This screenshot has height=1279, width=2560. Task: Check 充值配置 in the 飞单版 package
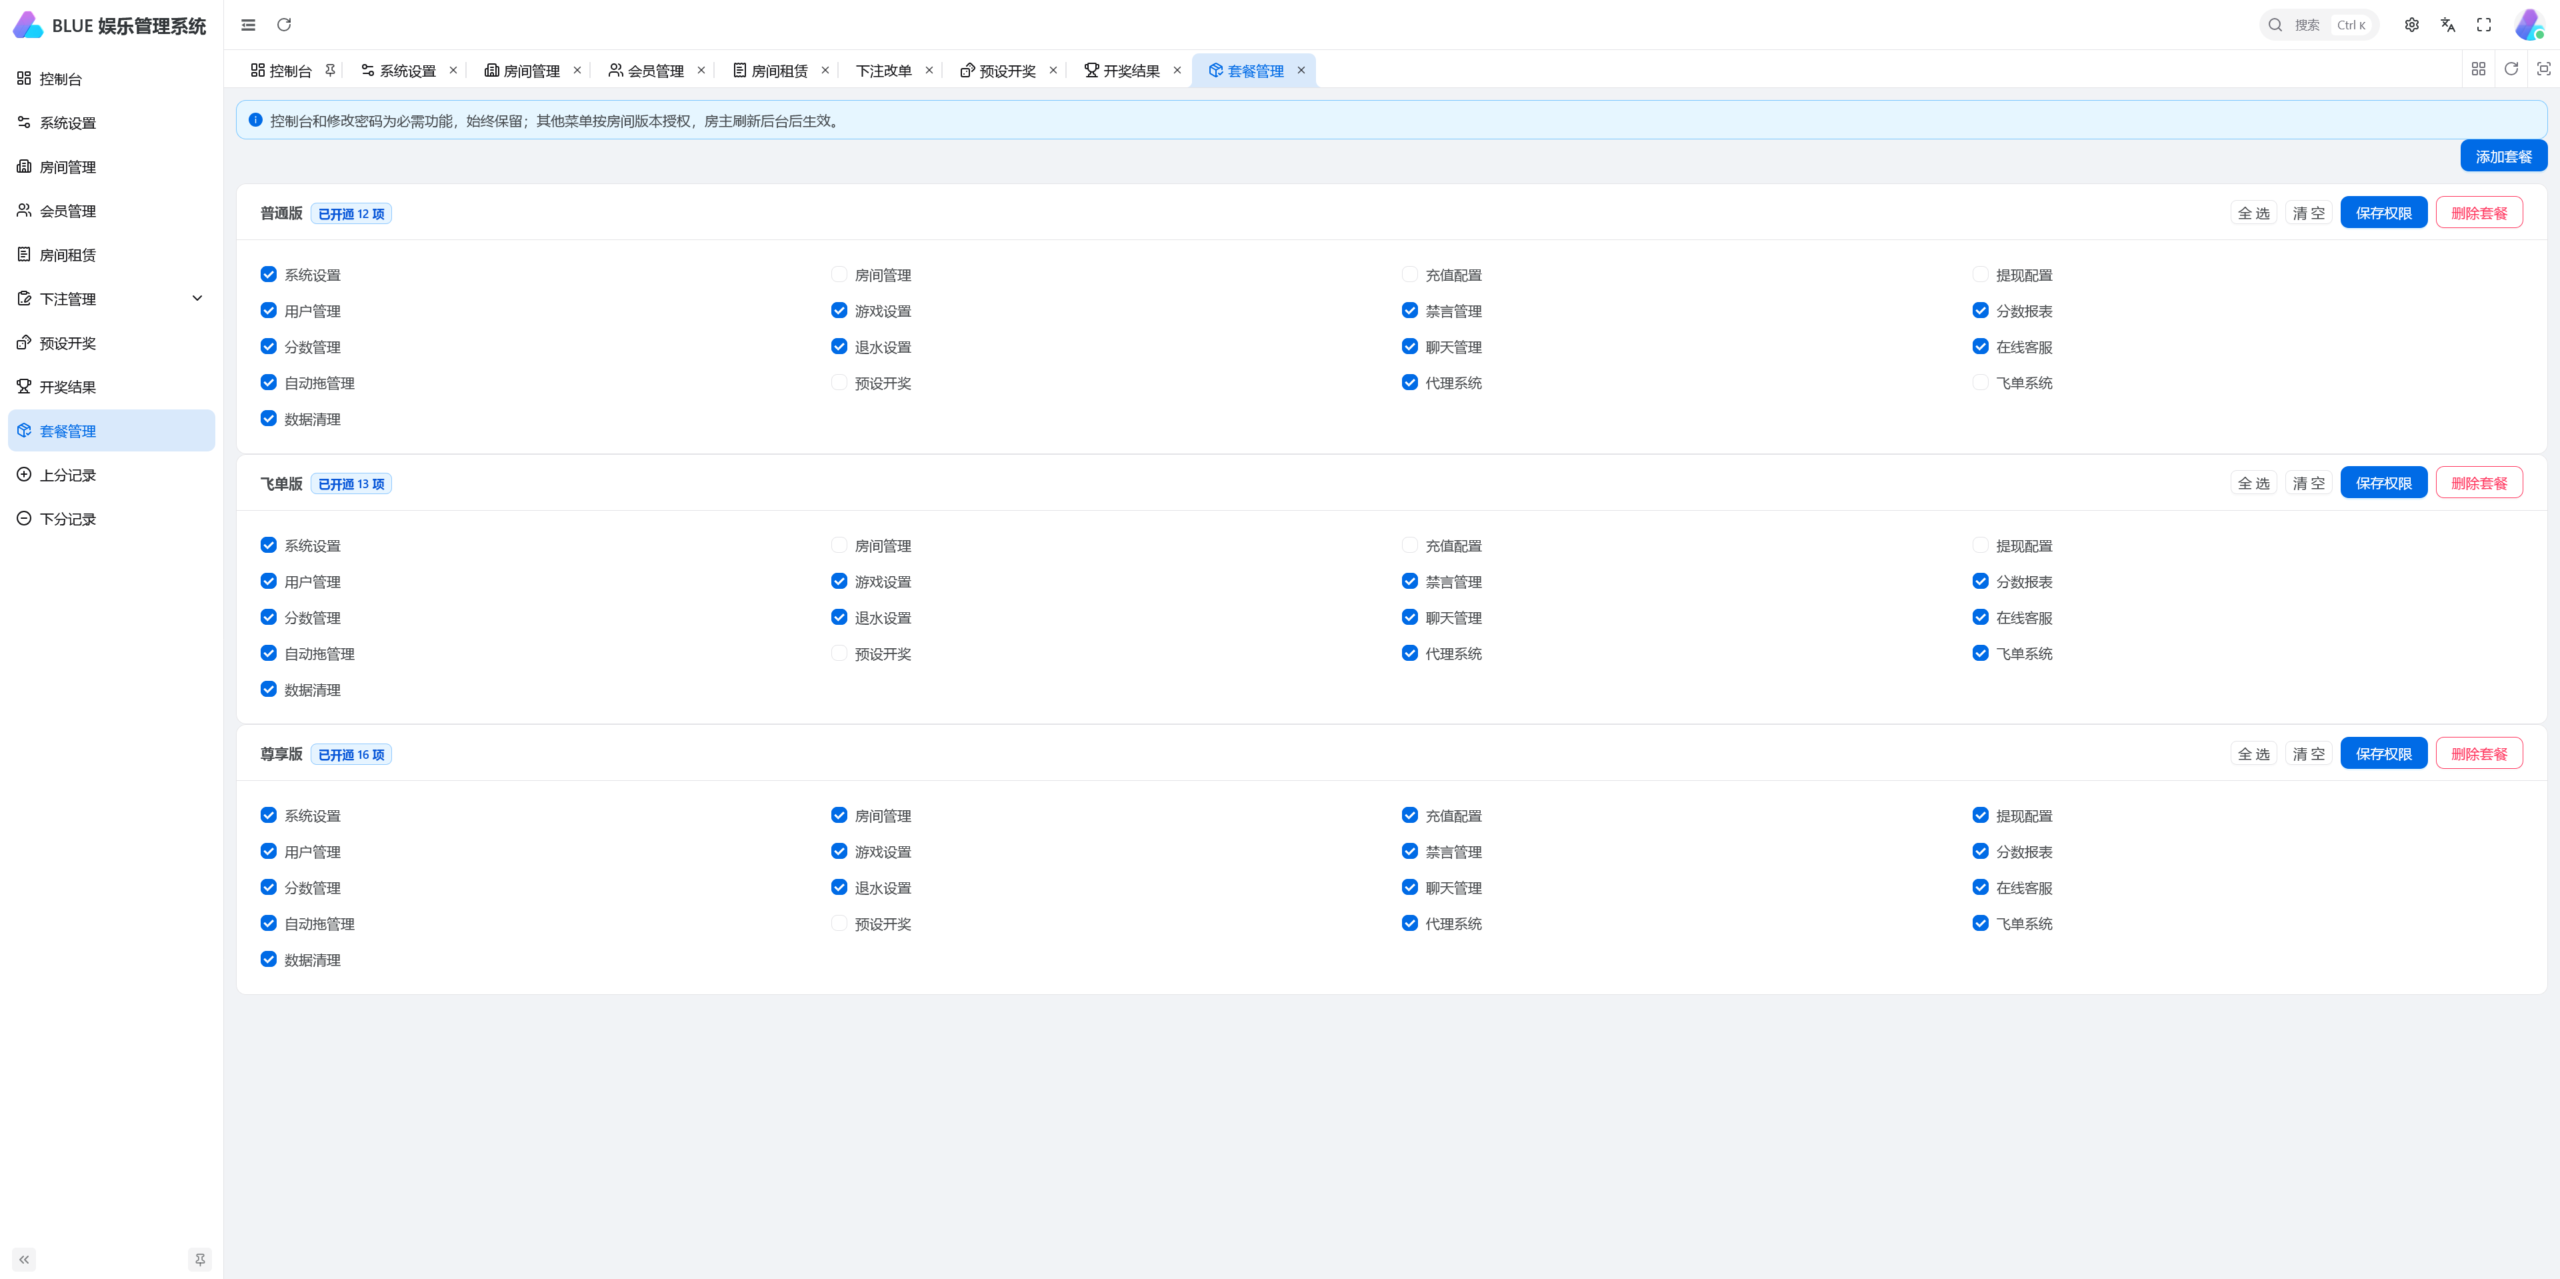[x=1410, y=546]
